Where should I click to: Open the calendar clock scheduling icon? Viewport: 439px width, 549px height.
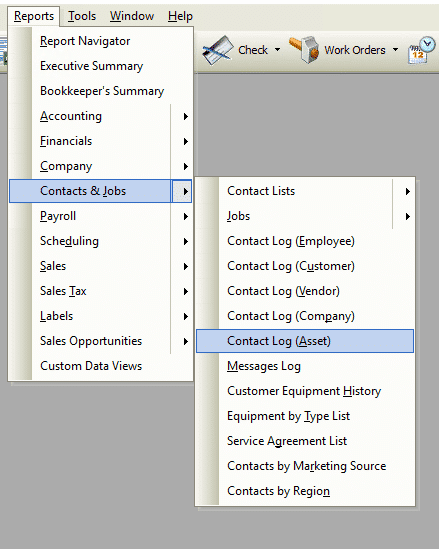click(422, 50)
